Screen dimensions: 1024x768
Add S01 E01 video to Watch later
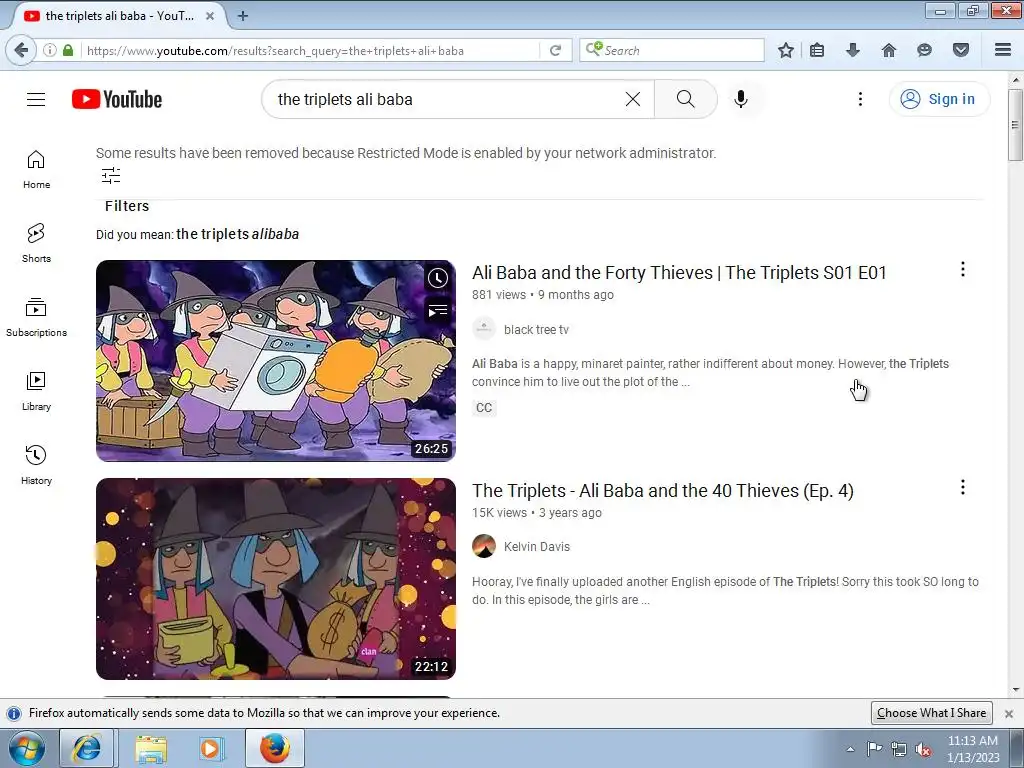pyautogui.click(x=438, y=278)
